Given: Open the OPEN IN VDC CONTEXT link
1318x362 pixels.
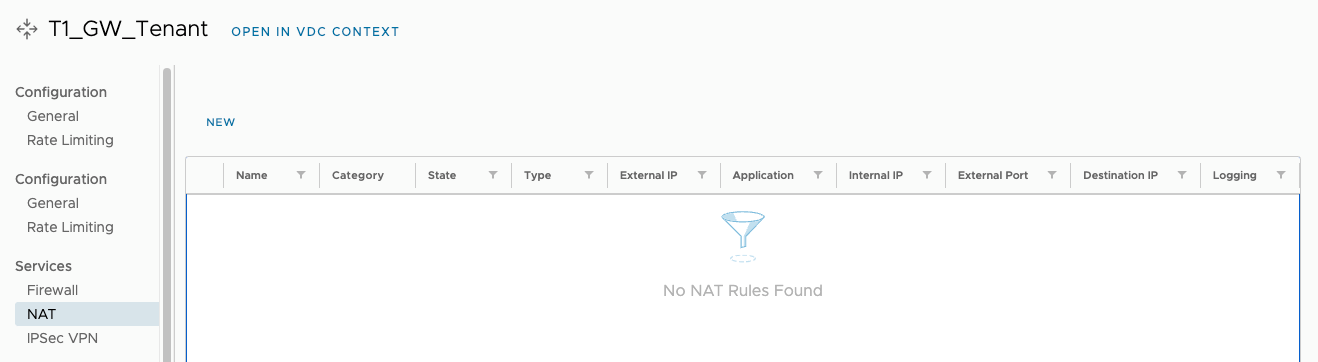Looking at the screenshot, I should 315,32.
